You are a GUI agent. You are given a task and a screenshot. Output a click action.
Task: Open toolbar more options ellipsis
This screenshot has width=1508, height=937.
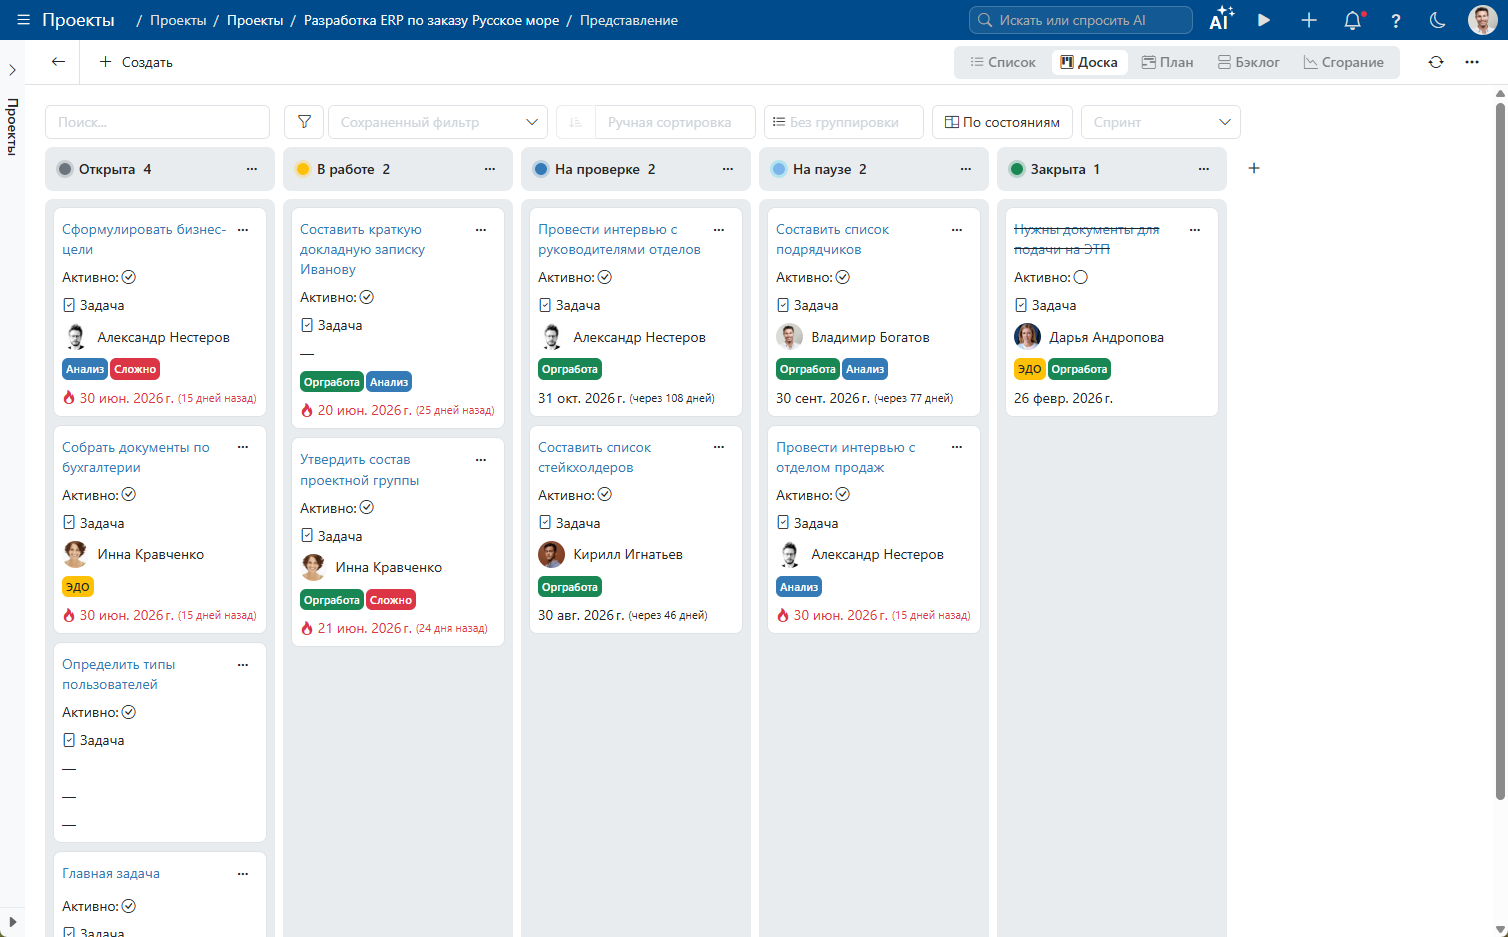click(1472, 62)
